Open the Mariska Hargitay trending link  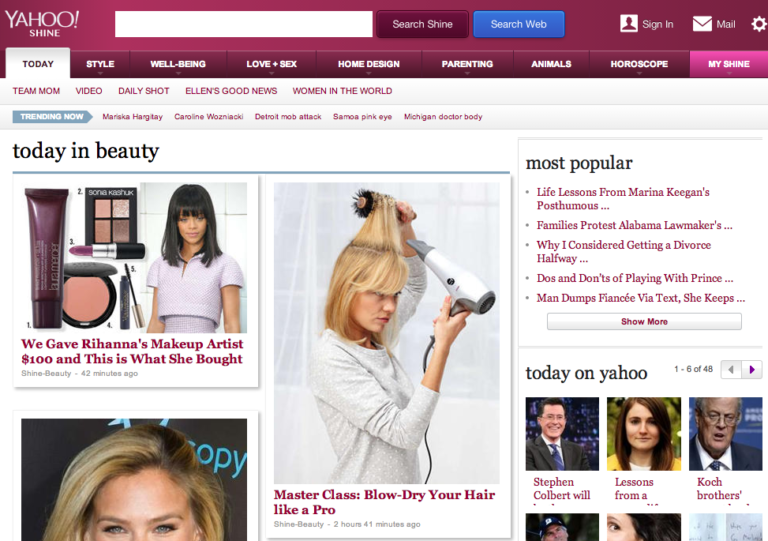tap(132, 117)
